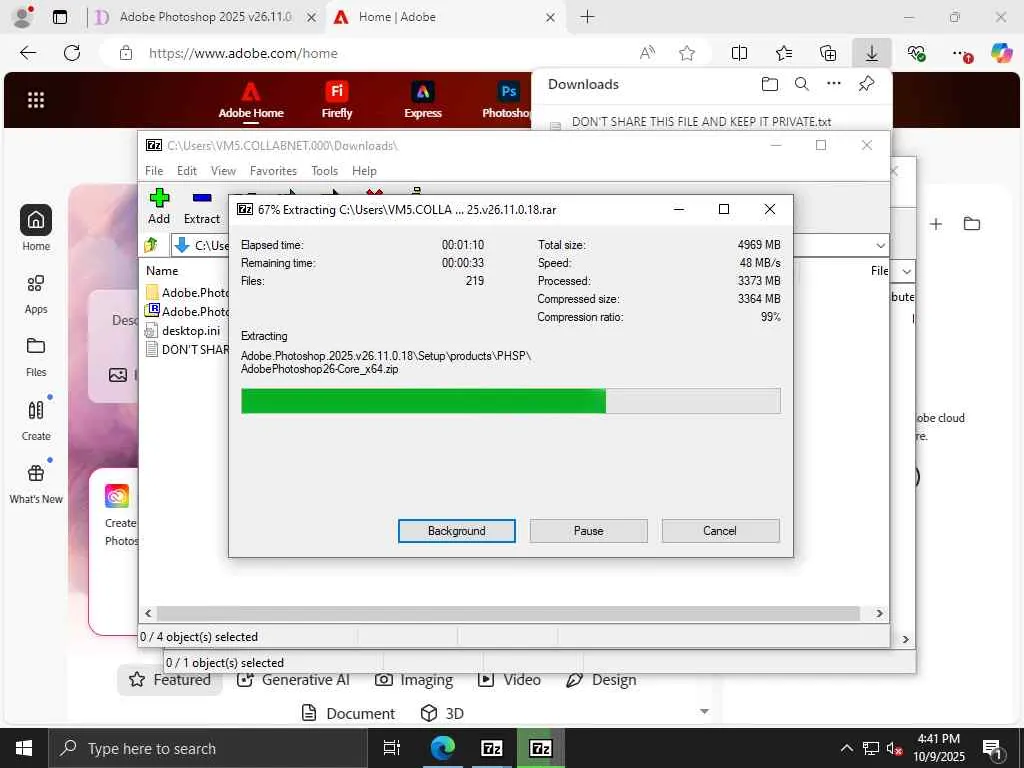This screenshot has width=1024, height=768.
Task: Click the Extract toolbar icon in 7-Zip
Action: pos(202,206)
